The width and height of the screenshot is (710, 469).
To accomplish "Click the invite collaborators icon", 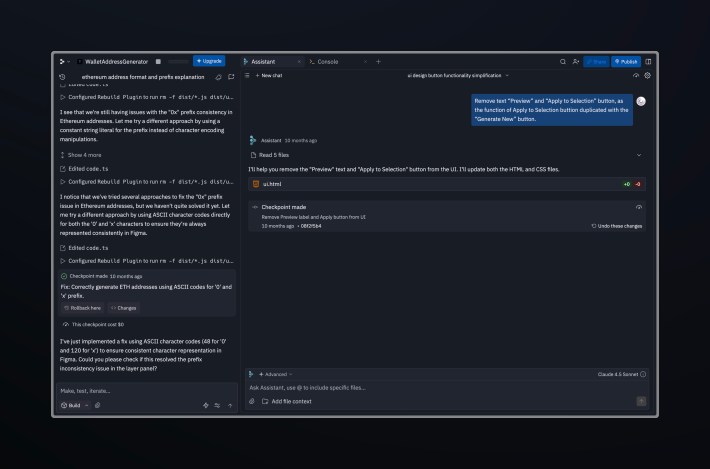I will [576, 61].
